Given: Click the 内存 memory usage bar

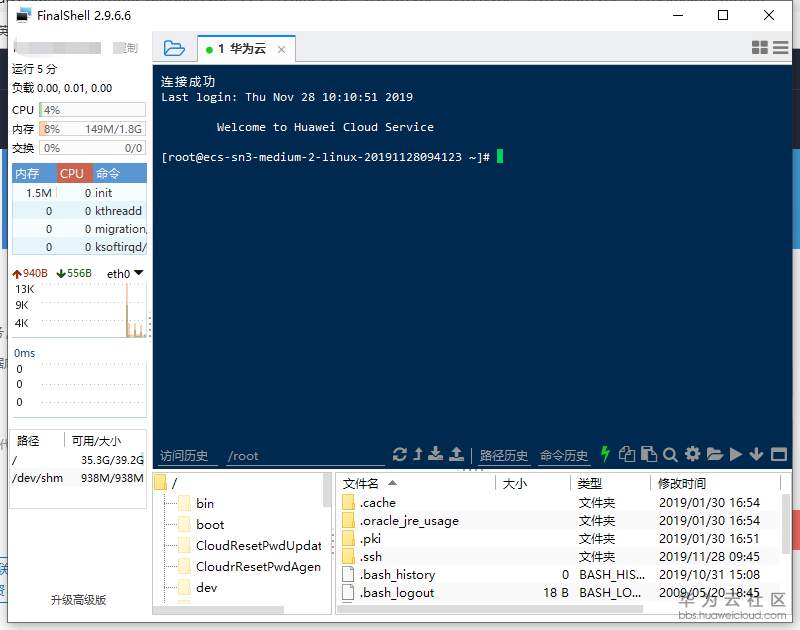Looking at the screenshot, I should 92,129.
